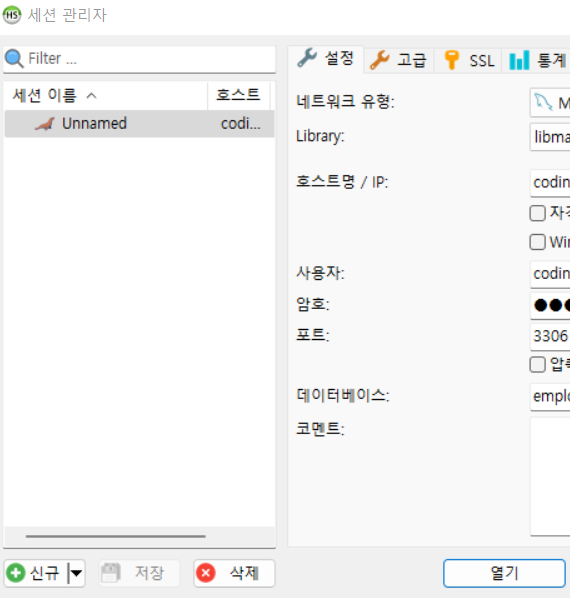This screenshot has height=598, width=570.
Task: Open the 설정 tab
Action: 326,59
